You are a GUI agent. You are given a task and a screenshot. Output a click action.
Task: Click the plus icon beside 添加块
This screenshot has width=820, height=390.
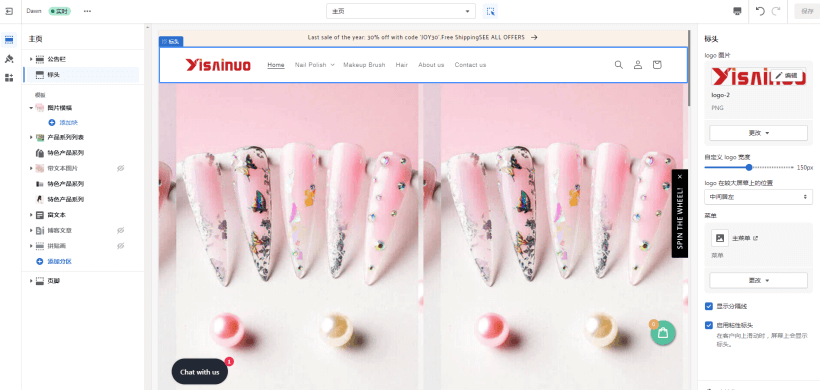(52, 122)
